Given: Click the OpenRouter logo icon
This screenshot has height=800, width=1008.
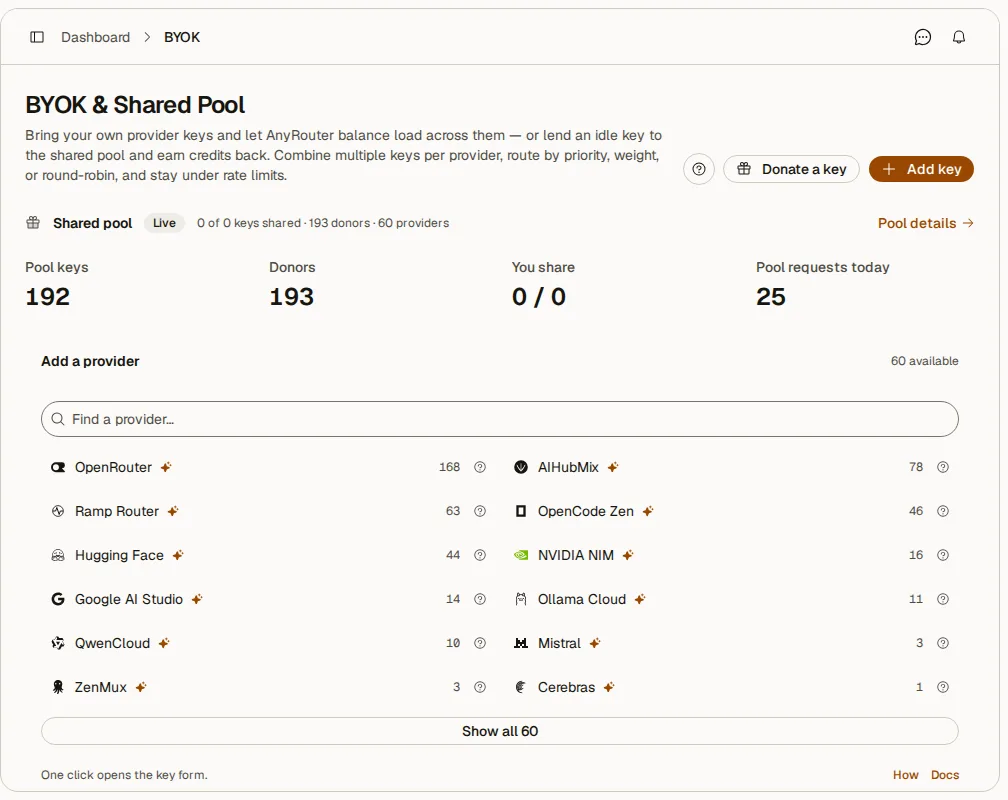Looking at the screenshot, I should click(x=58, y=468).
